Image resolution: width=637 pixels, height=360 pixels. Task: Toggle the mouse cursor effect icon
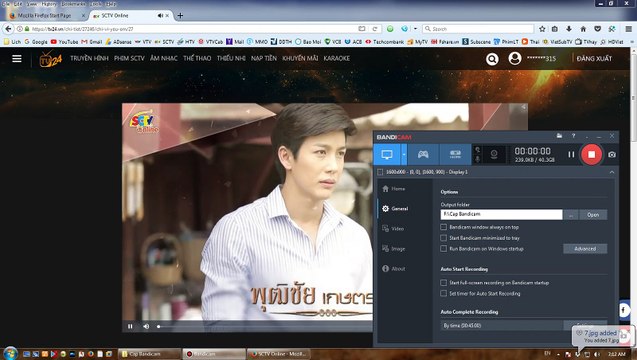[477, 150]
